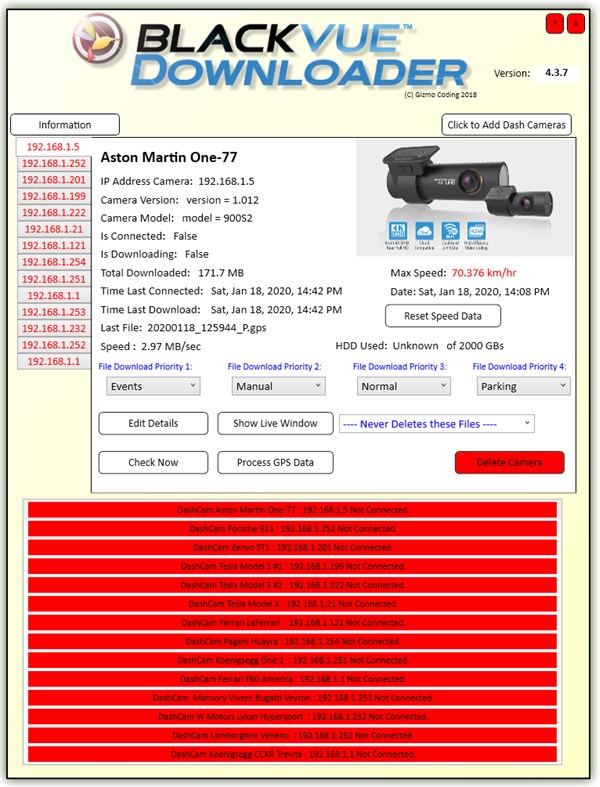This screenshot has height=787, width=600.
Task: Click the Aston Martin One-77 camera title
Action: (x=169, y=158)
